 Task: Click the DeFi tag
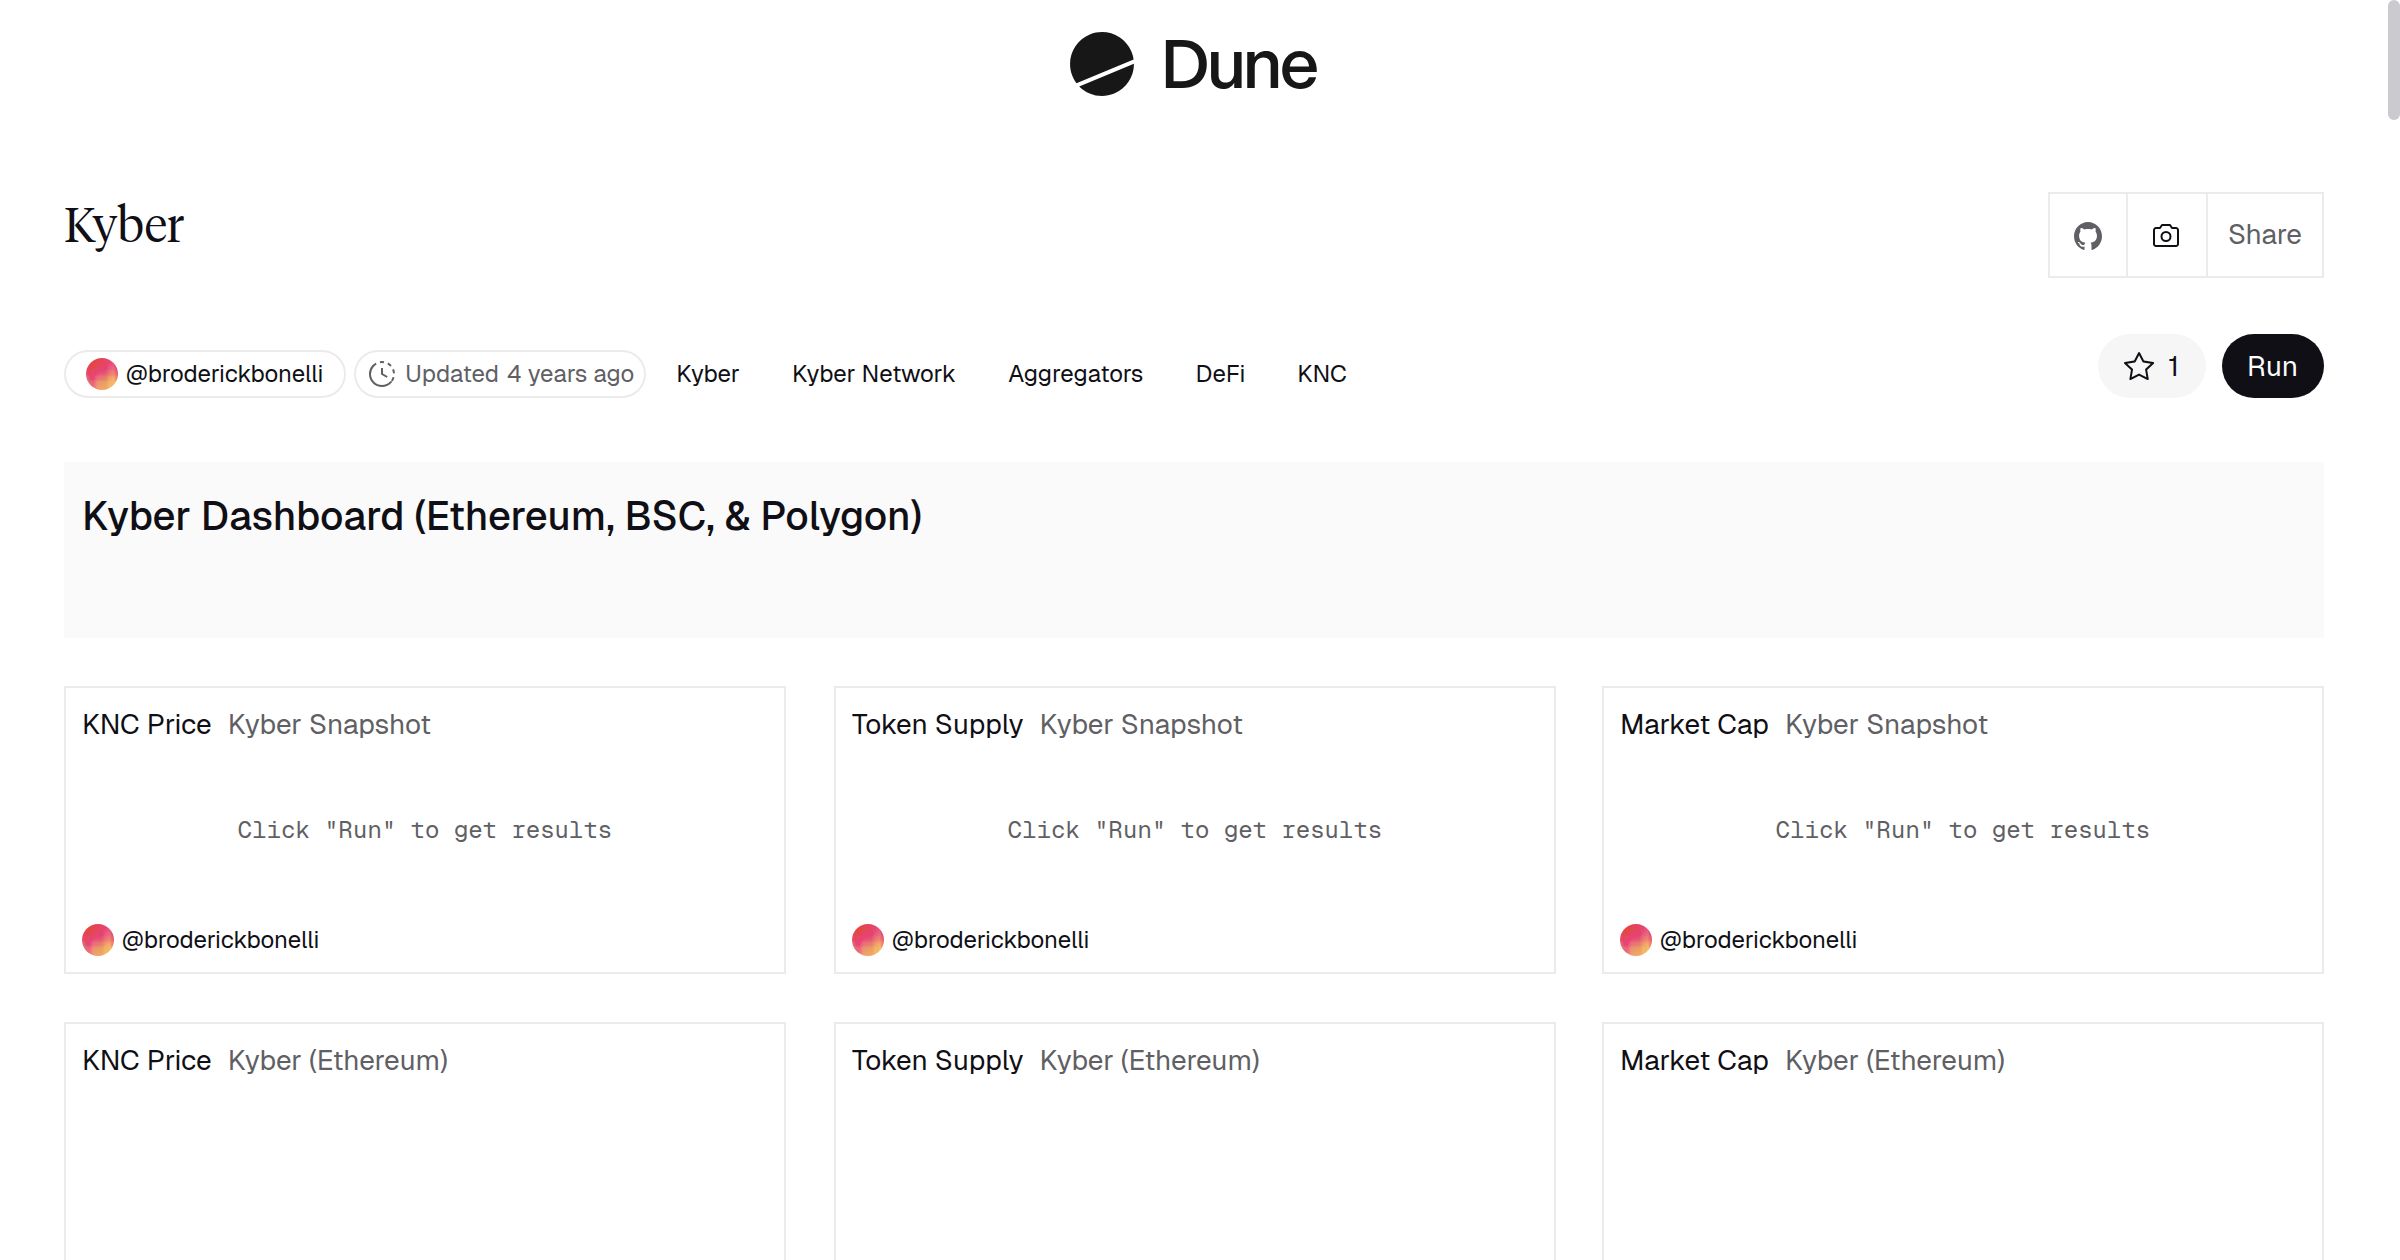tap(1219, 374)
